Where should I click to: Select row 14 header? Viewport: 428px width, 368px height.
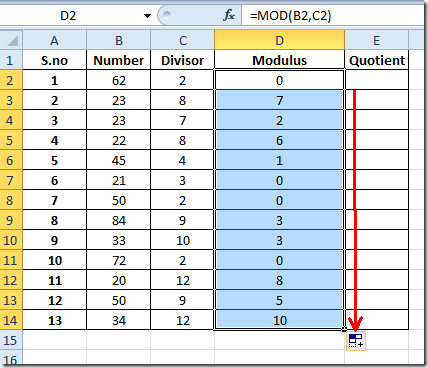click(11, 320)
